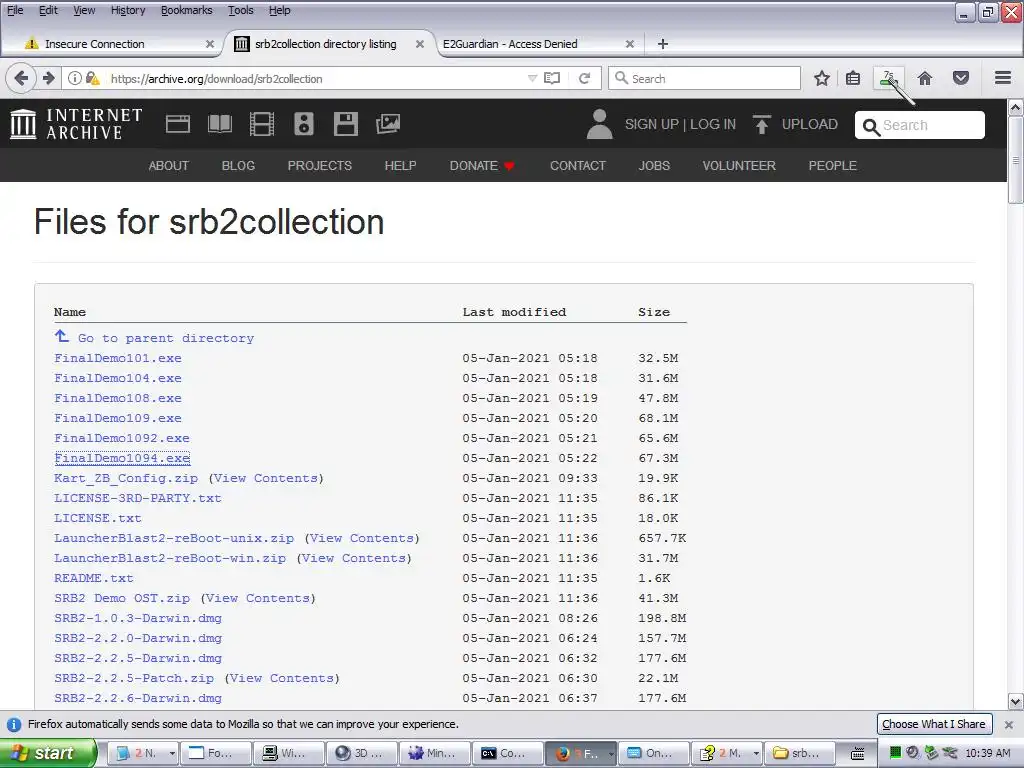Viewport: 1024px width, 768px height.
Task: Save to Pocket icon
Action: point(961,78)
